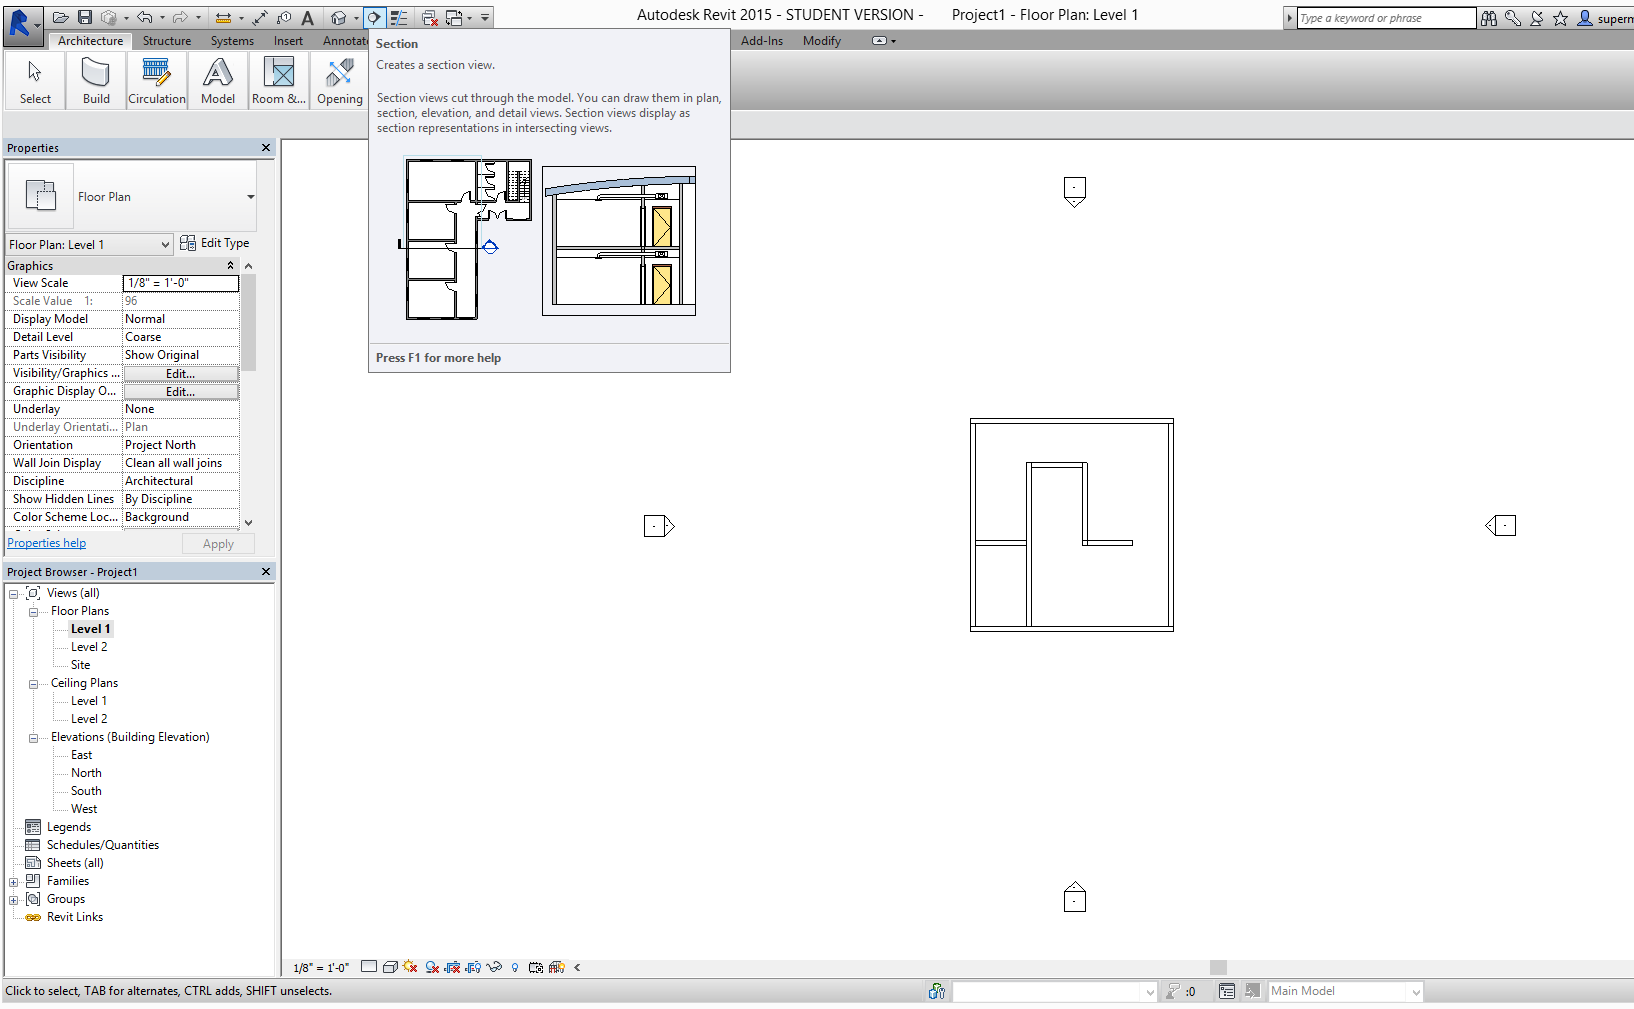Activate the Section tool icon
The image size is (1634, 1009).
[x=374, y=18]
